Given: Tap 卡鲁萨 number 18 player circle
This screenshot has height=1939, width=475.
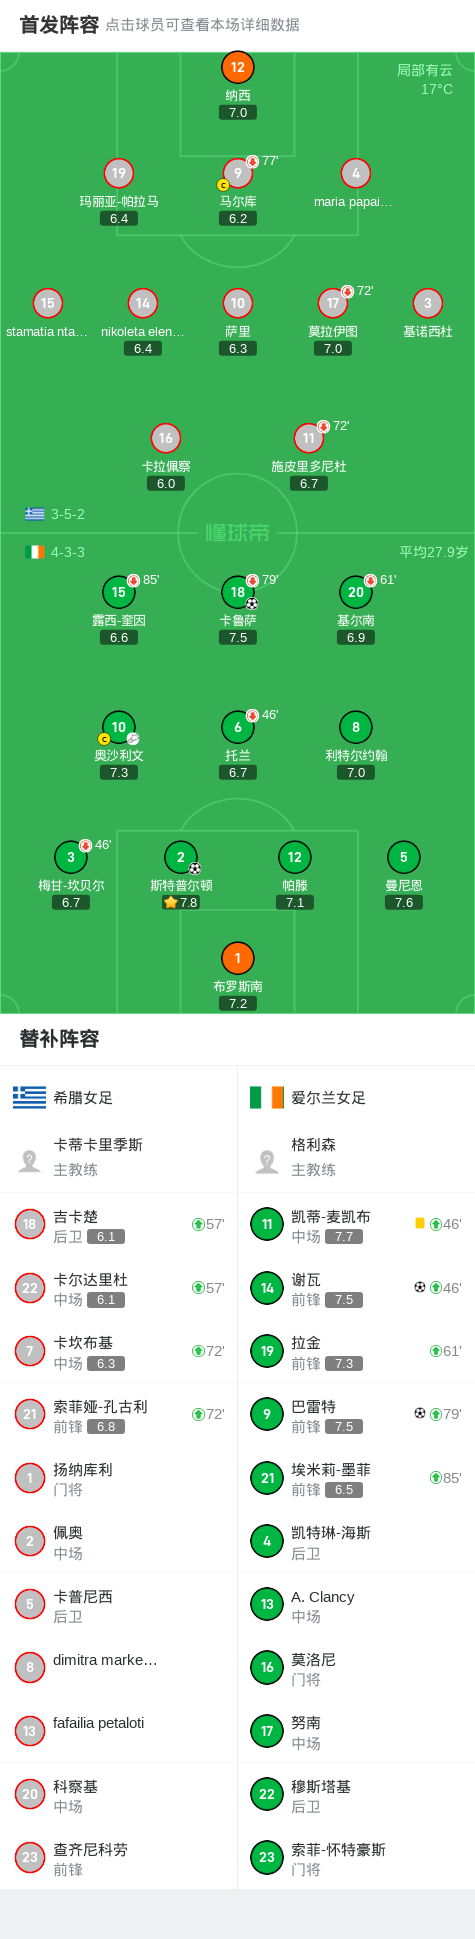Looking at the screenshot, I should (x=237, y=592).
